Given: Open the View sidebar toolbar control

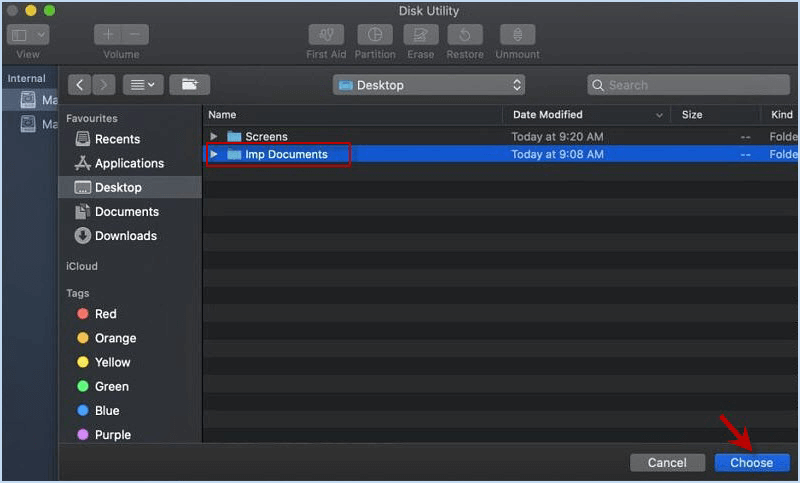Looking at the screenshot, I should 28,35.
